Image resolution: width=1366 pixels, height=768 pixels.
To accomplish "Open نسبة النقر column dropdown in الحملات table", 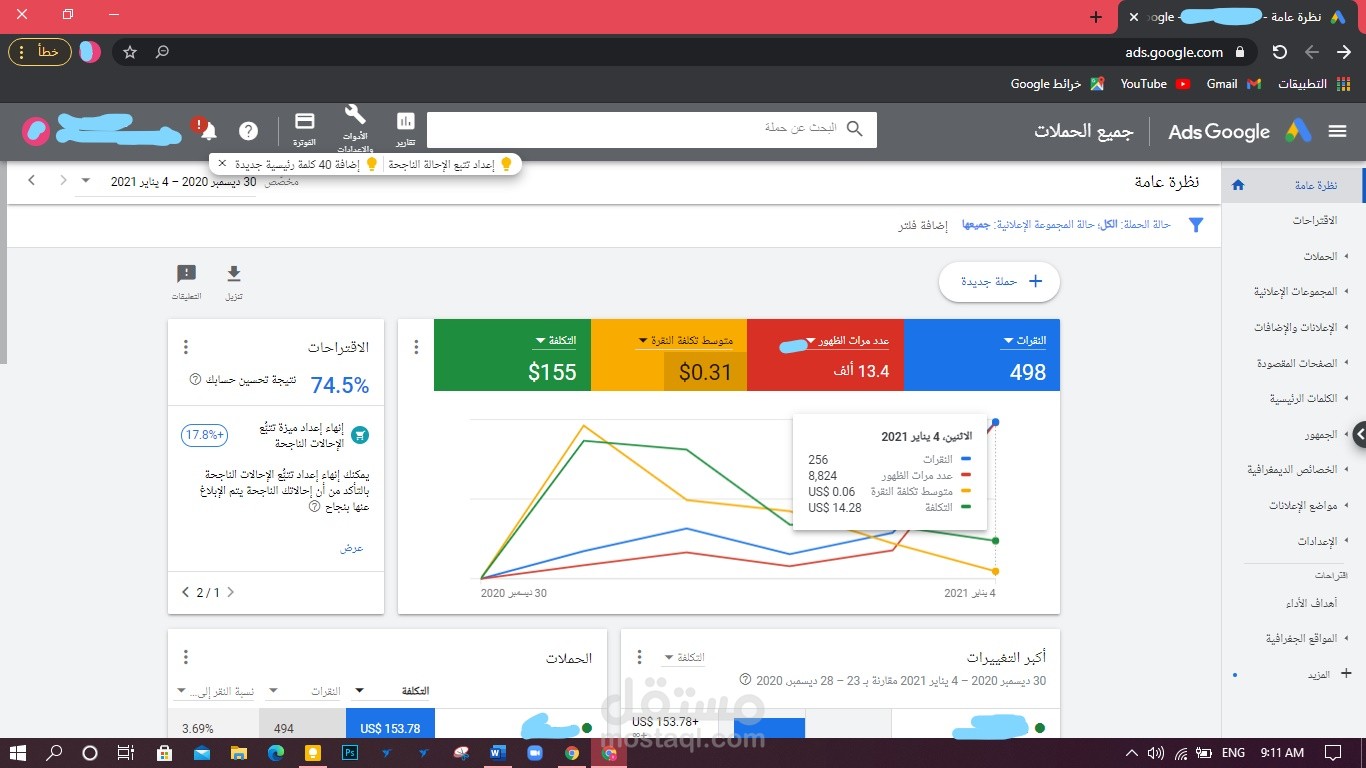I will click(215, 691).
